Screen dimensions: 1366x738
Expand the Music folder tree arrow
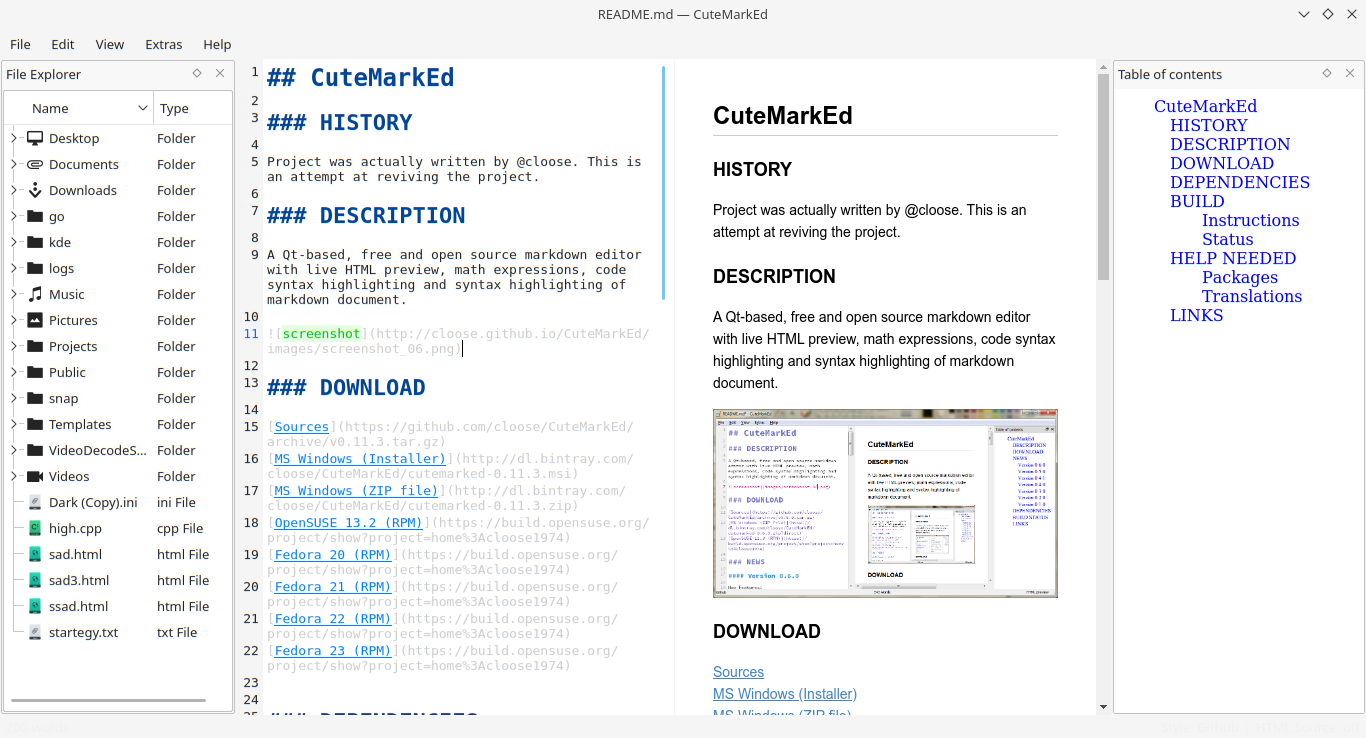pyautogui.click(x=14, y=294)
